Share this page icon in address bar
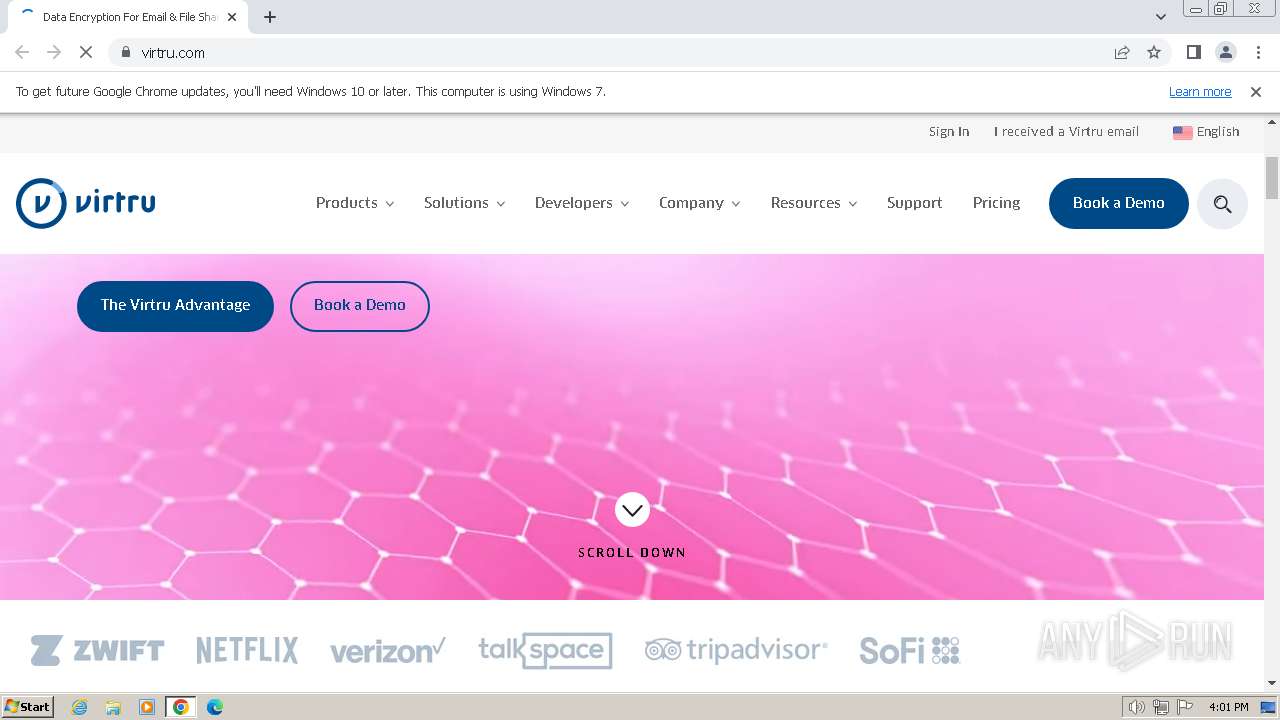Screen dimensions: 1280x720 pyautogui.click(x=1122, y=52)
